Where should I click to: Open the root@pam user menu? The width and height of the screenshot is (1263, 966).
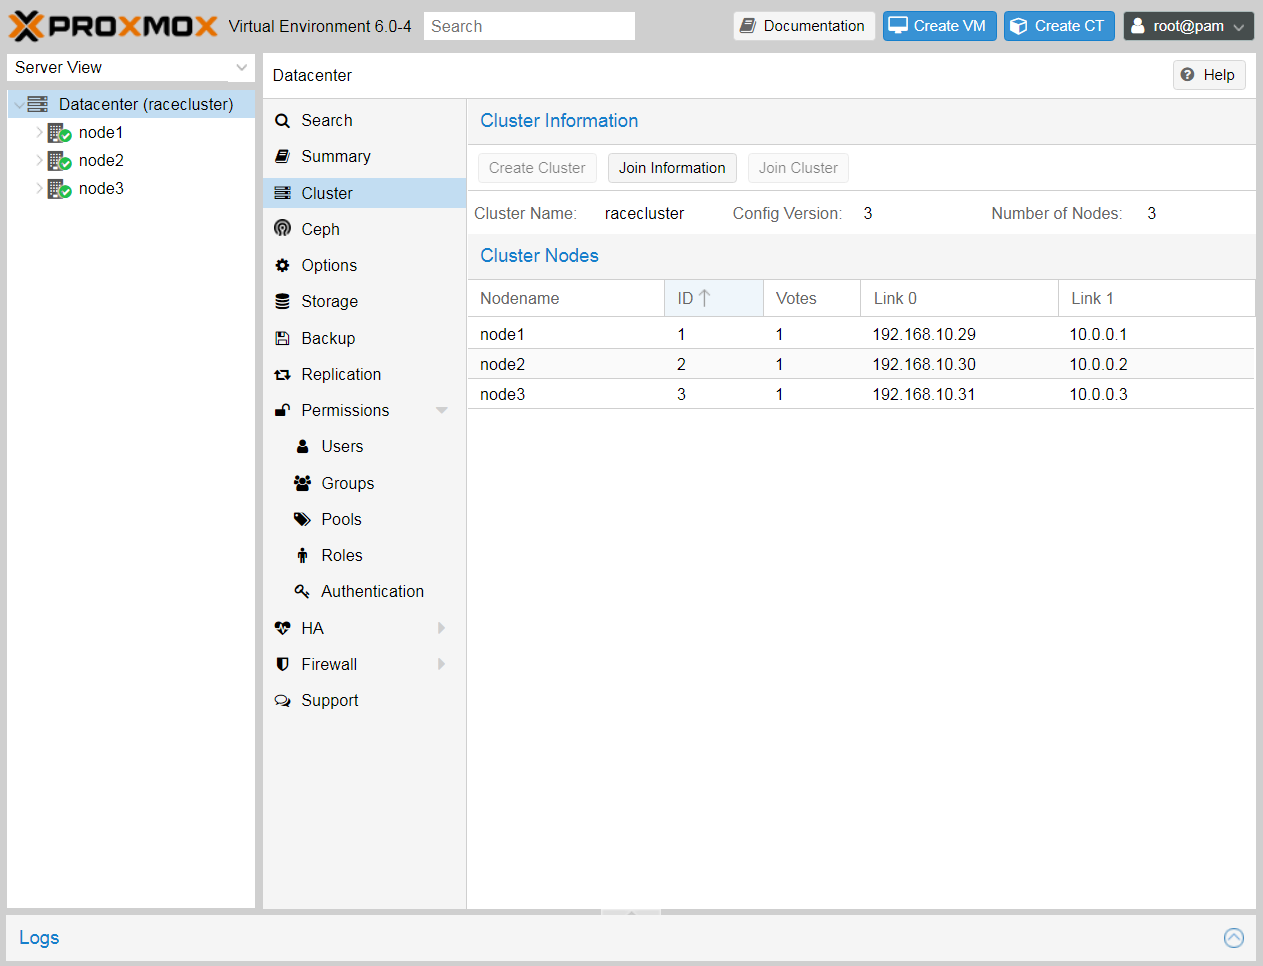pos(1189,26)
